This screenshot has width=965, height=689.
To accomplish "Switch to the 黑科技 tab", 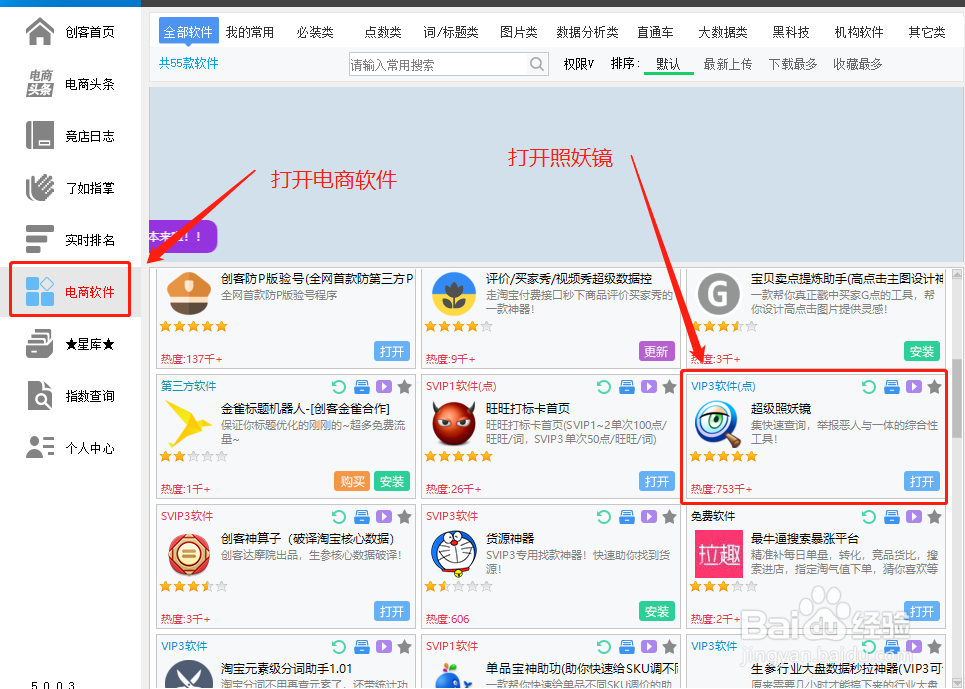I will click(x=791, y=32).
